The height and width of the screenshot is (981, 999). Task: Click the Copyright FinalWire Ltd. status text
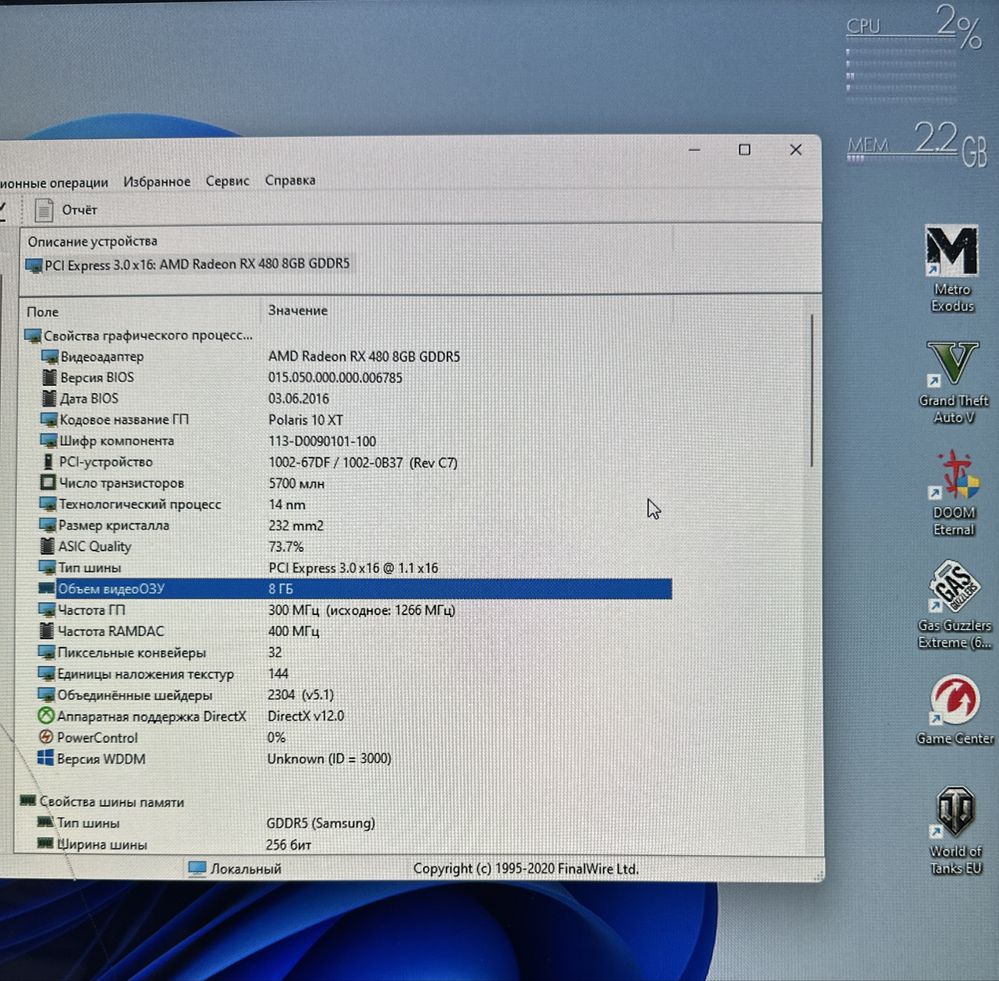pos(526,869)
